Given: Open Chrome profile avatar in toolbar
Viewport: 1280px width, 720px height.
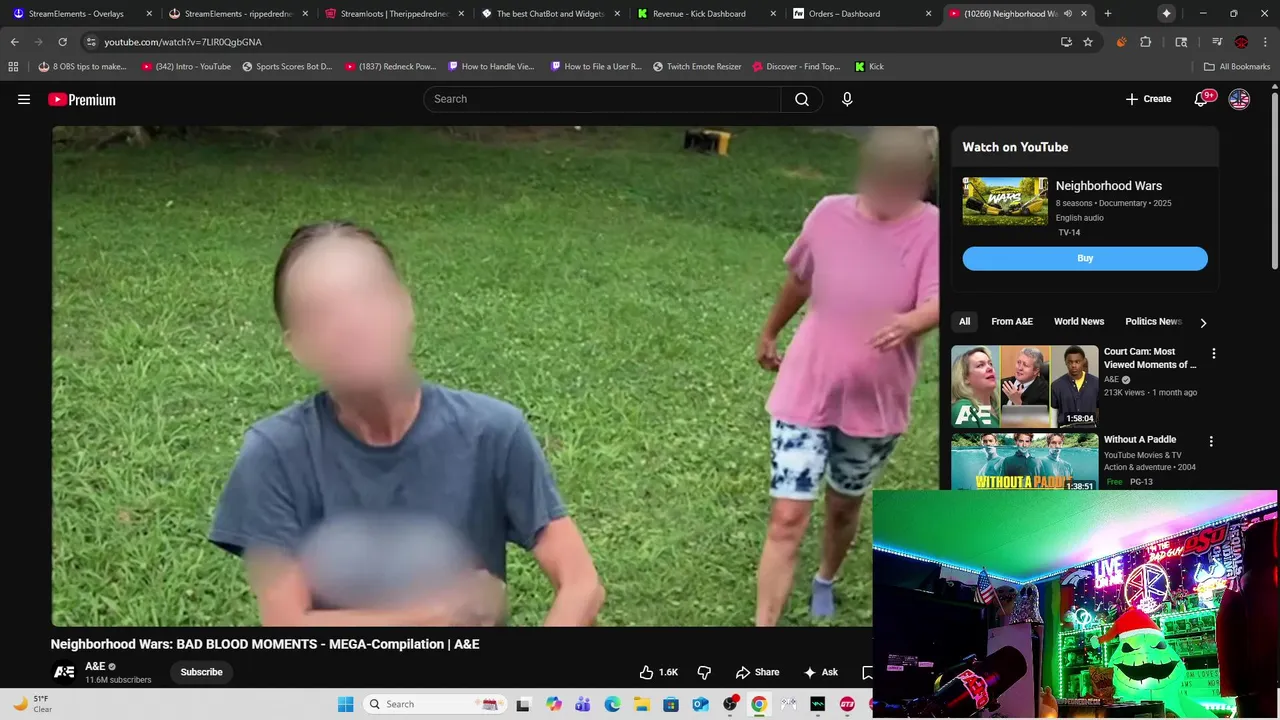Looking at the screenshot, I should 1241,42.
